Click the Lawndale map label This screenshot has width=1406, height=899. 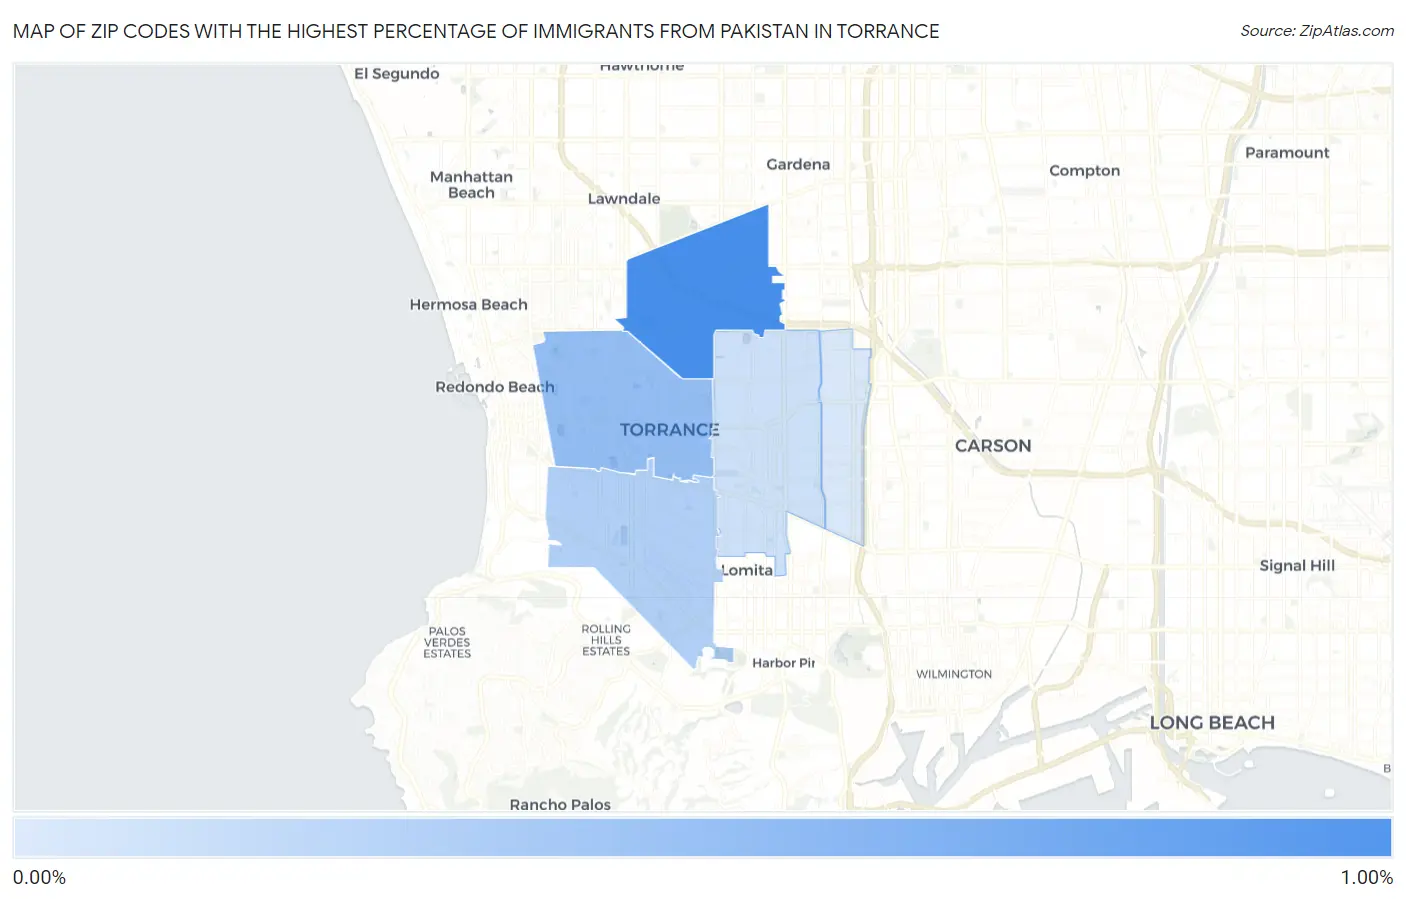(x=624, y=199)
